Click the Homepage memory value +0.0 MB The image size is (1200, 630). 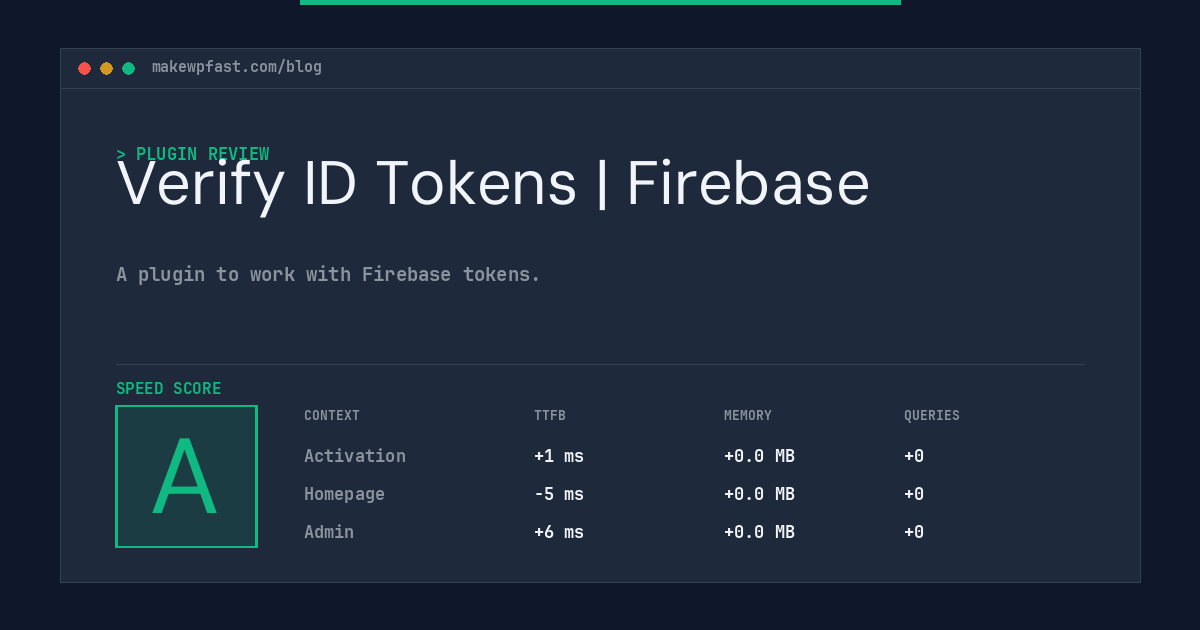click(760, 494)
